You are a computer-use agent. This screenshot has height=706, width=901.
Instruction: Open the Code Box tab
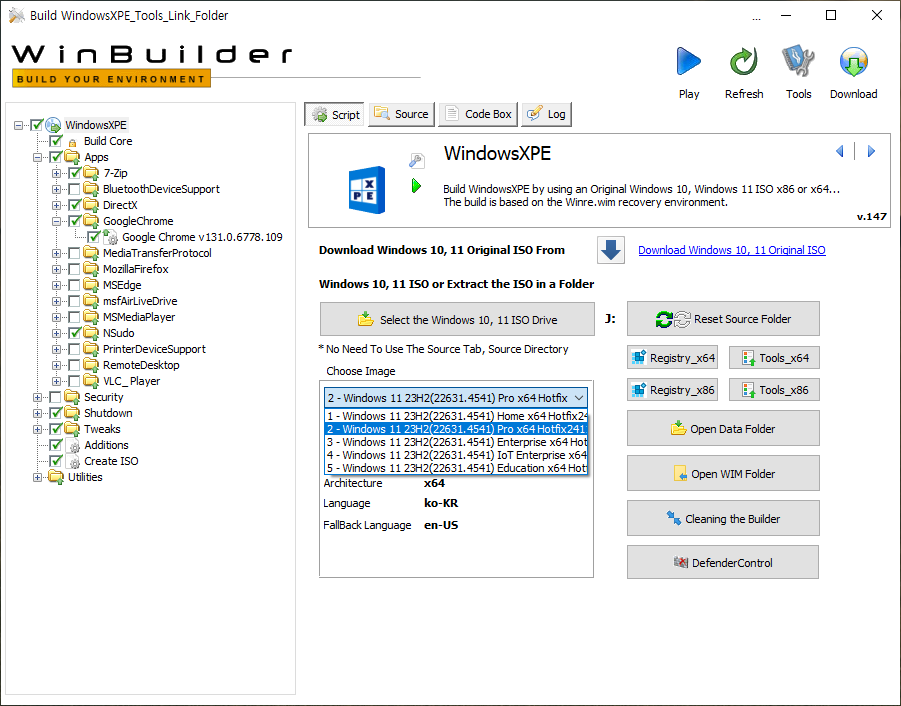pos(479,114)
